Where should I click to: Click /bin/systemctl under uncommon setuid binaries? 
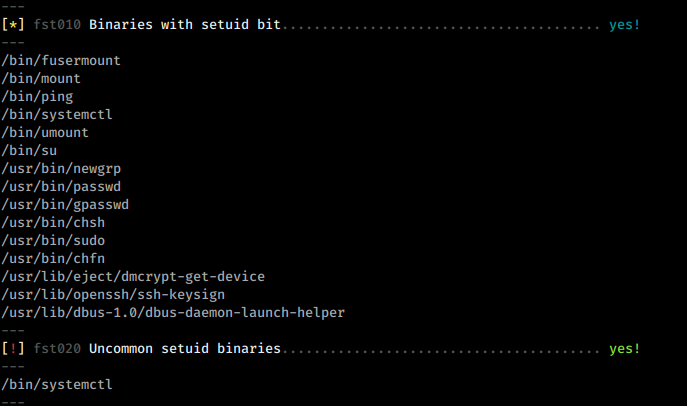coord(57,385)
